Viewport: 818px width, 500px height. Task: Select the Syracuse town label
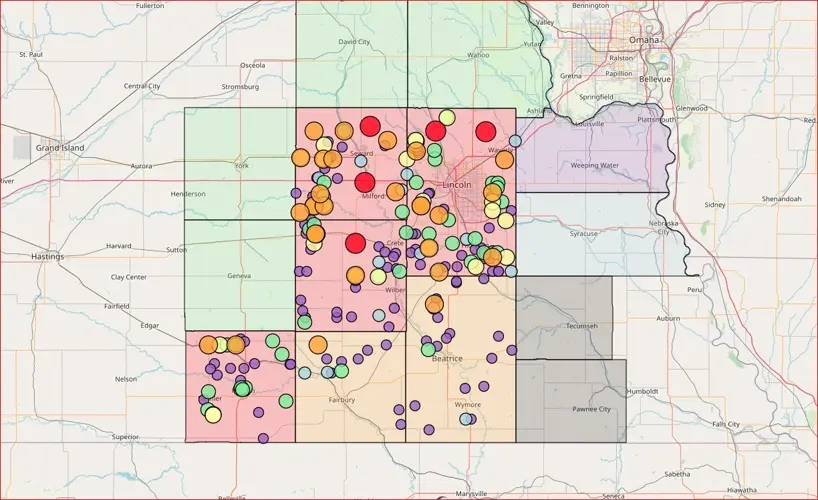pos(583,233)
